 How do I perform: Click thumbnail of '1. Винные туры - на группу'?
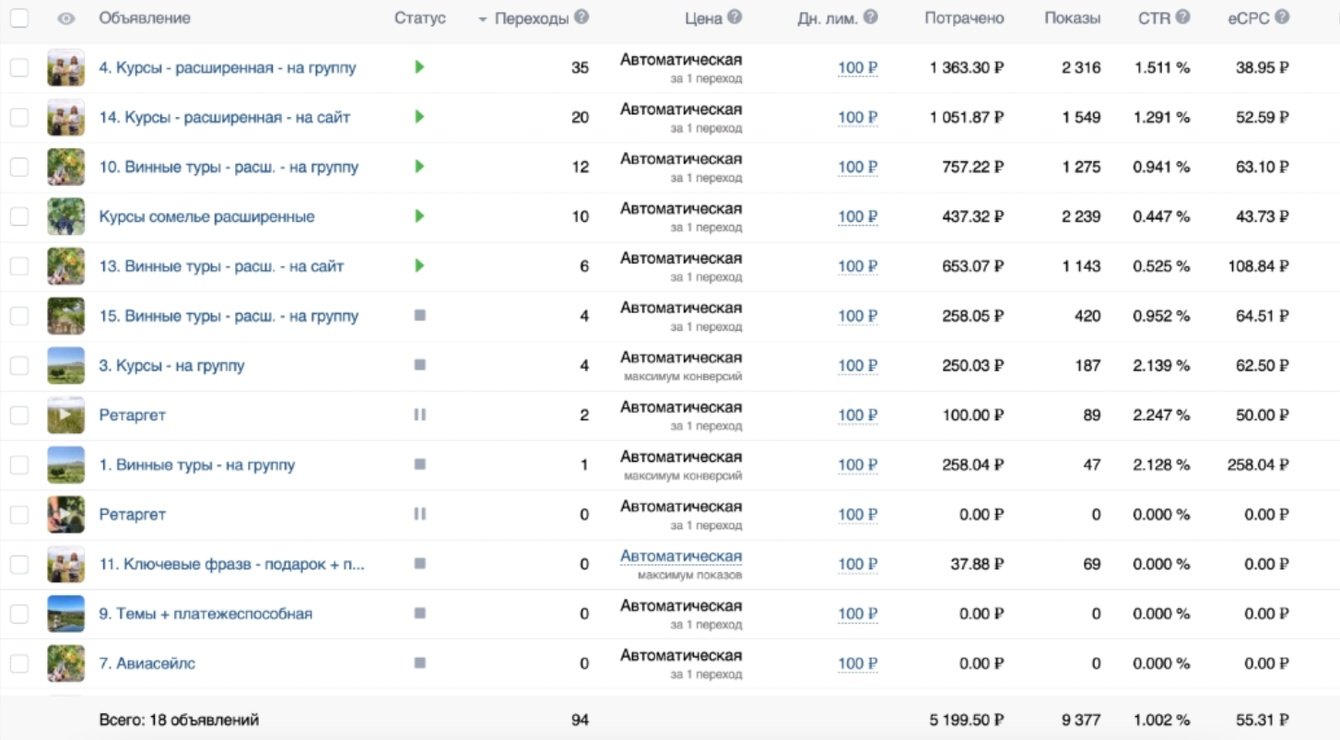(x=66, y=465)
